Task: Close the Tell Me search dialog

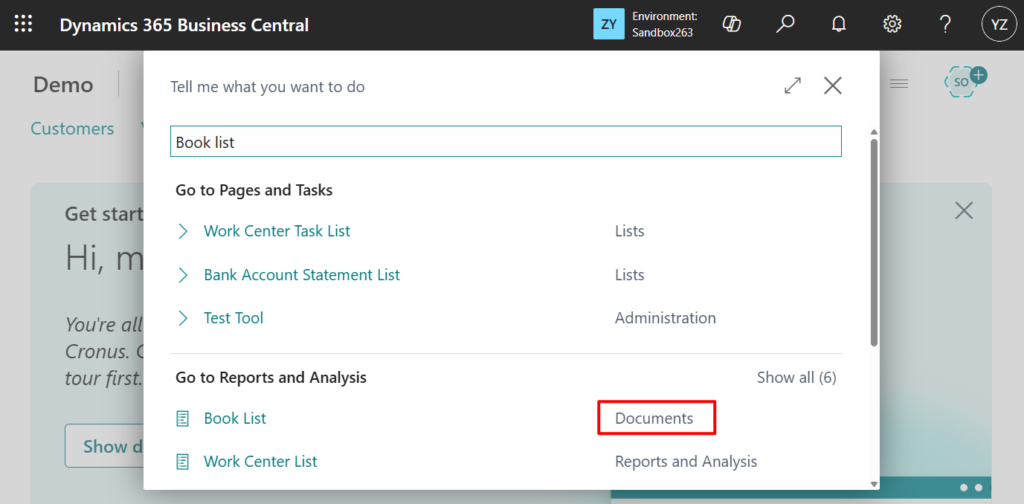Action: 832,86
